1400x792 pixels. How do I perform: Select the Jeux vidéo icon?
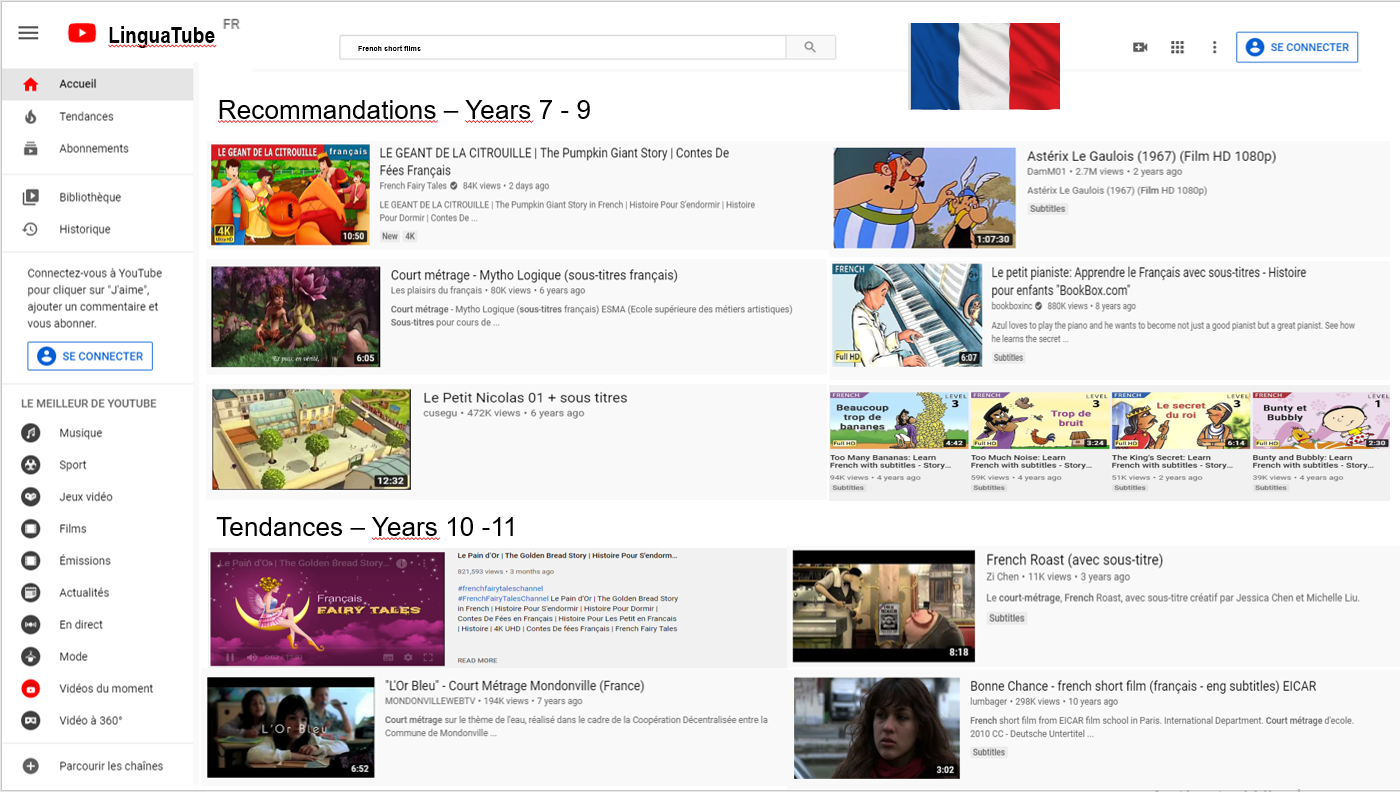tap(31, 497)
